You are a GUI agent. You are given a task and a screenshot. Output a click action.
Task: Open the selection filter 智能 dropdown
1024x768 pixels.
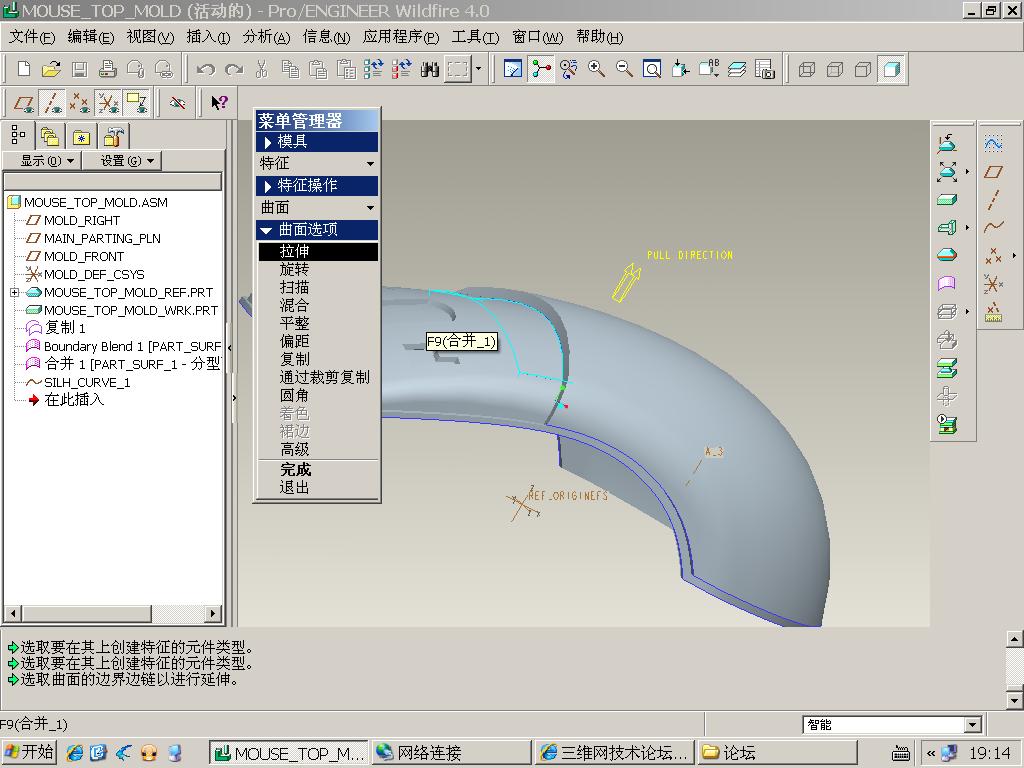pos(972,724)
